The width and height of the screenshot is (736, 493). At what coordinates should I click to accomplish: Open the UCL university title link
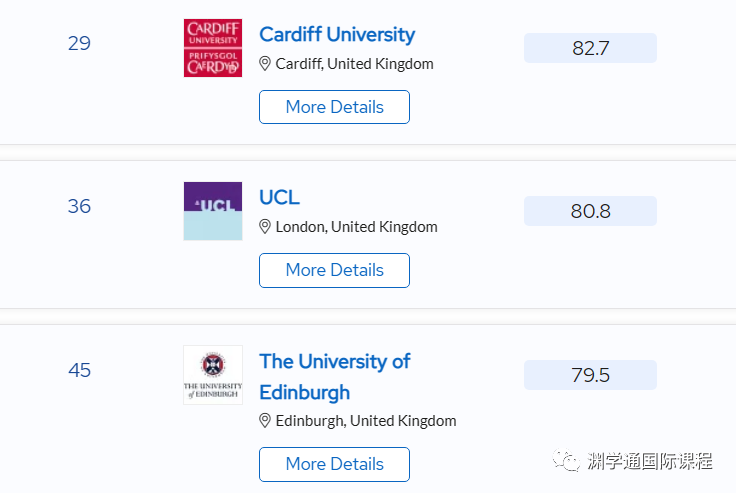[279, 197]
